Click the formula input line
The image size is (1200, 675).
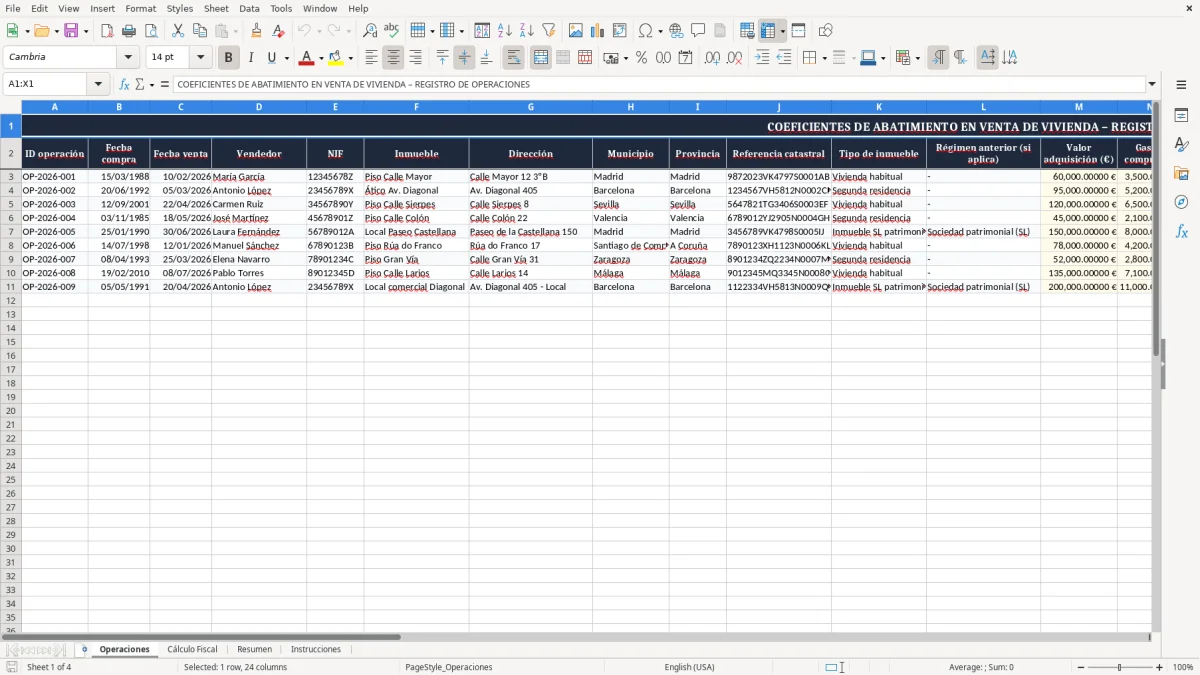pos(658,84)
